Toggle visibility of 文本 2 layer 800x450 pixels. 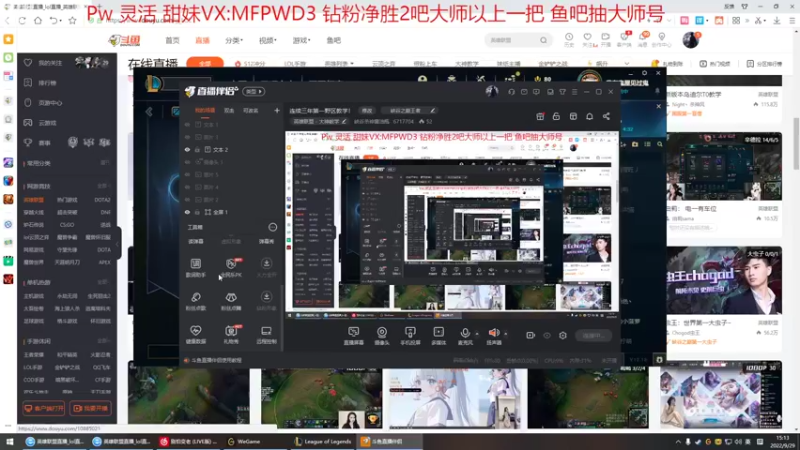point(187,149)
